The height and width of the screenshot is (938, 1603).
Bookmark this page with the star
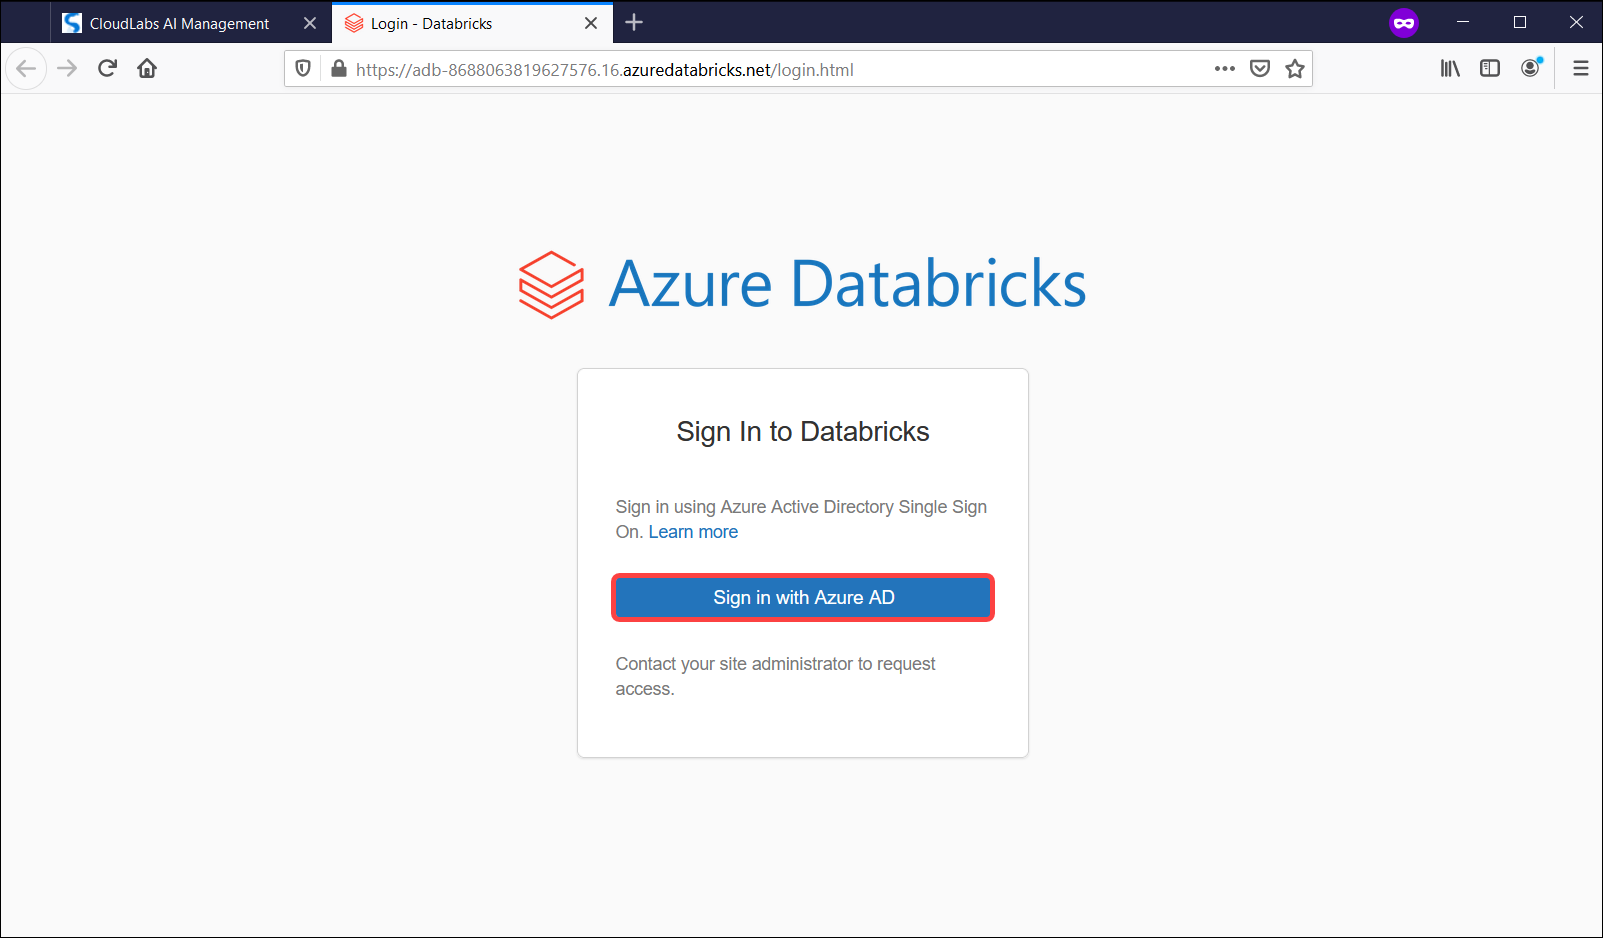pyautogui.click(x=1295, y=69)
